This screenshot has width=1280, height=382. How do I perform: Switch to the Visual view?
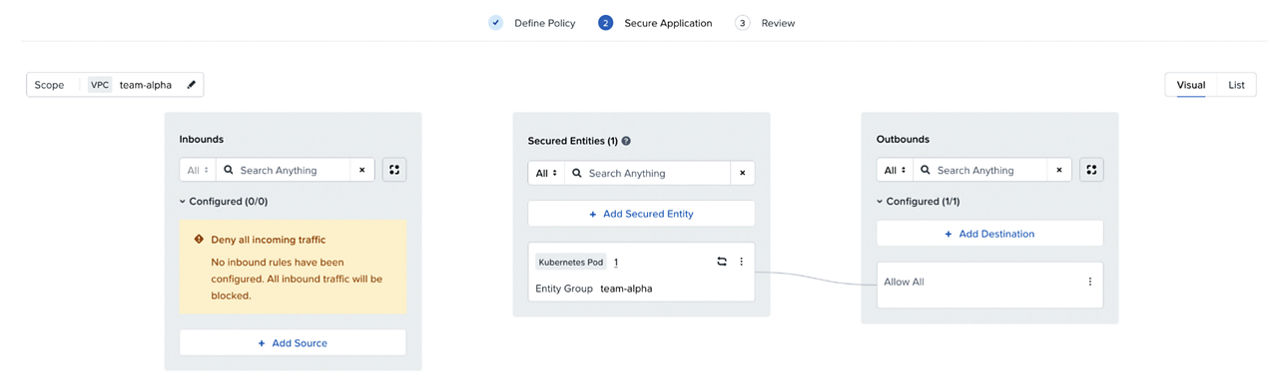tap(1190, 85)
